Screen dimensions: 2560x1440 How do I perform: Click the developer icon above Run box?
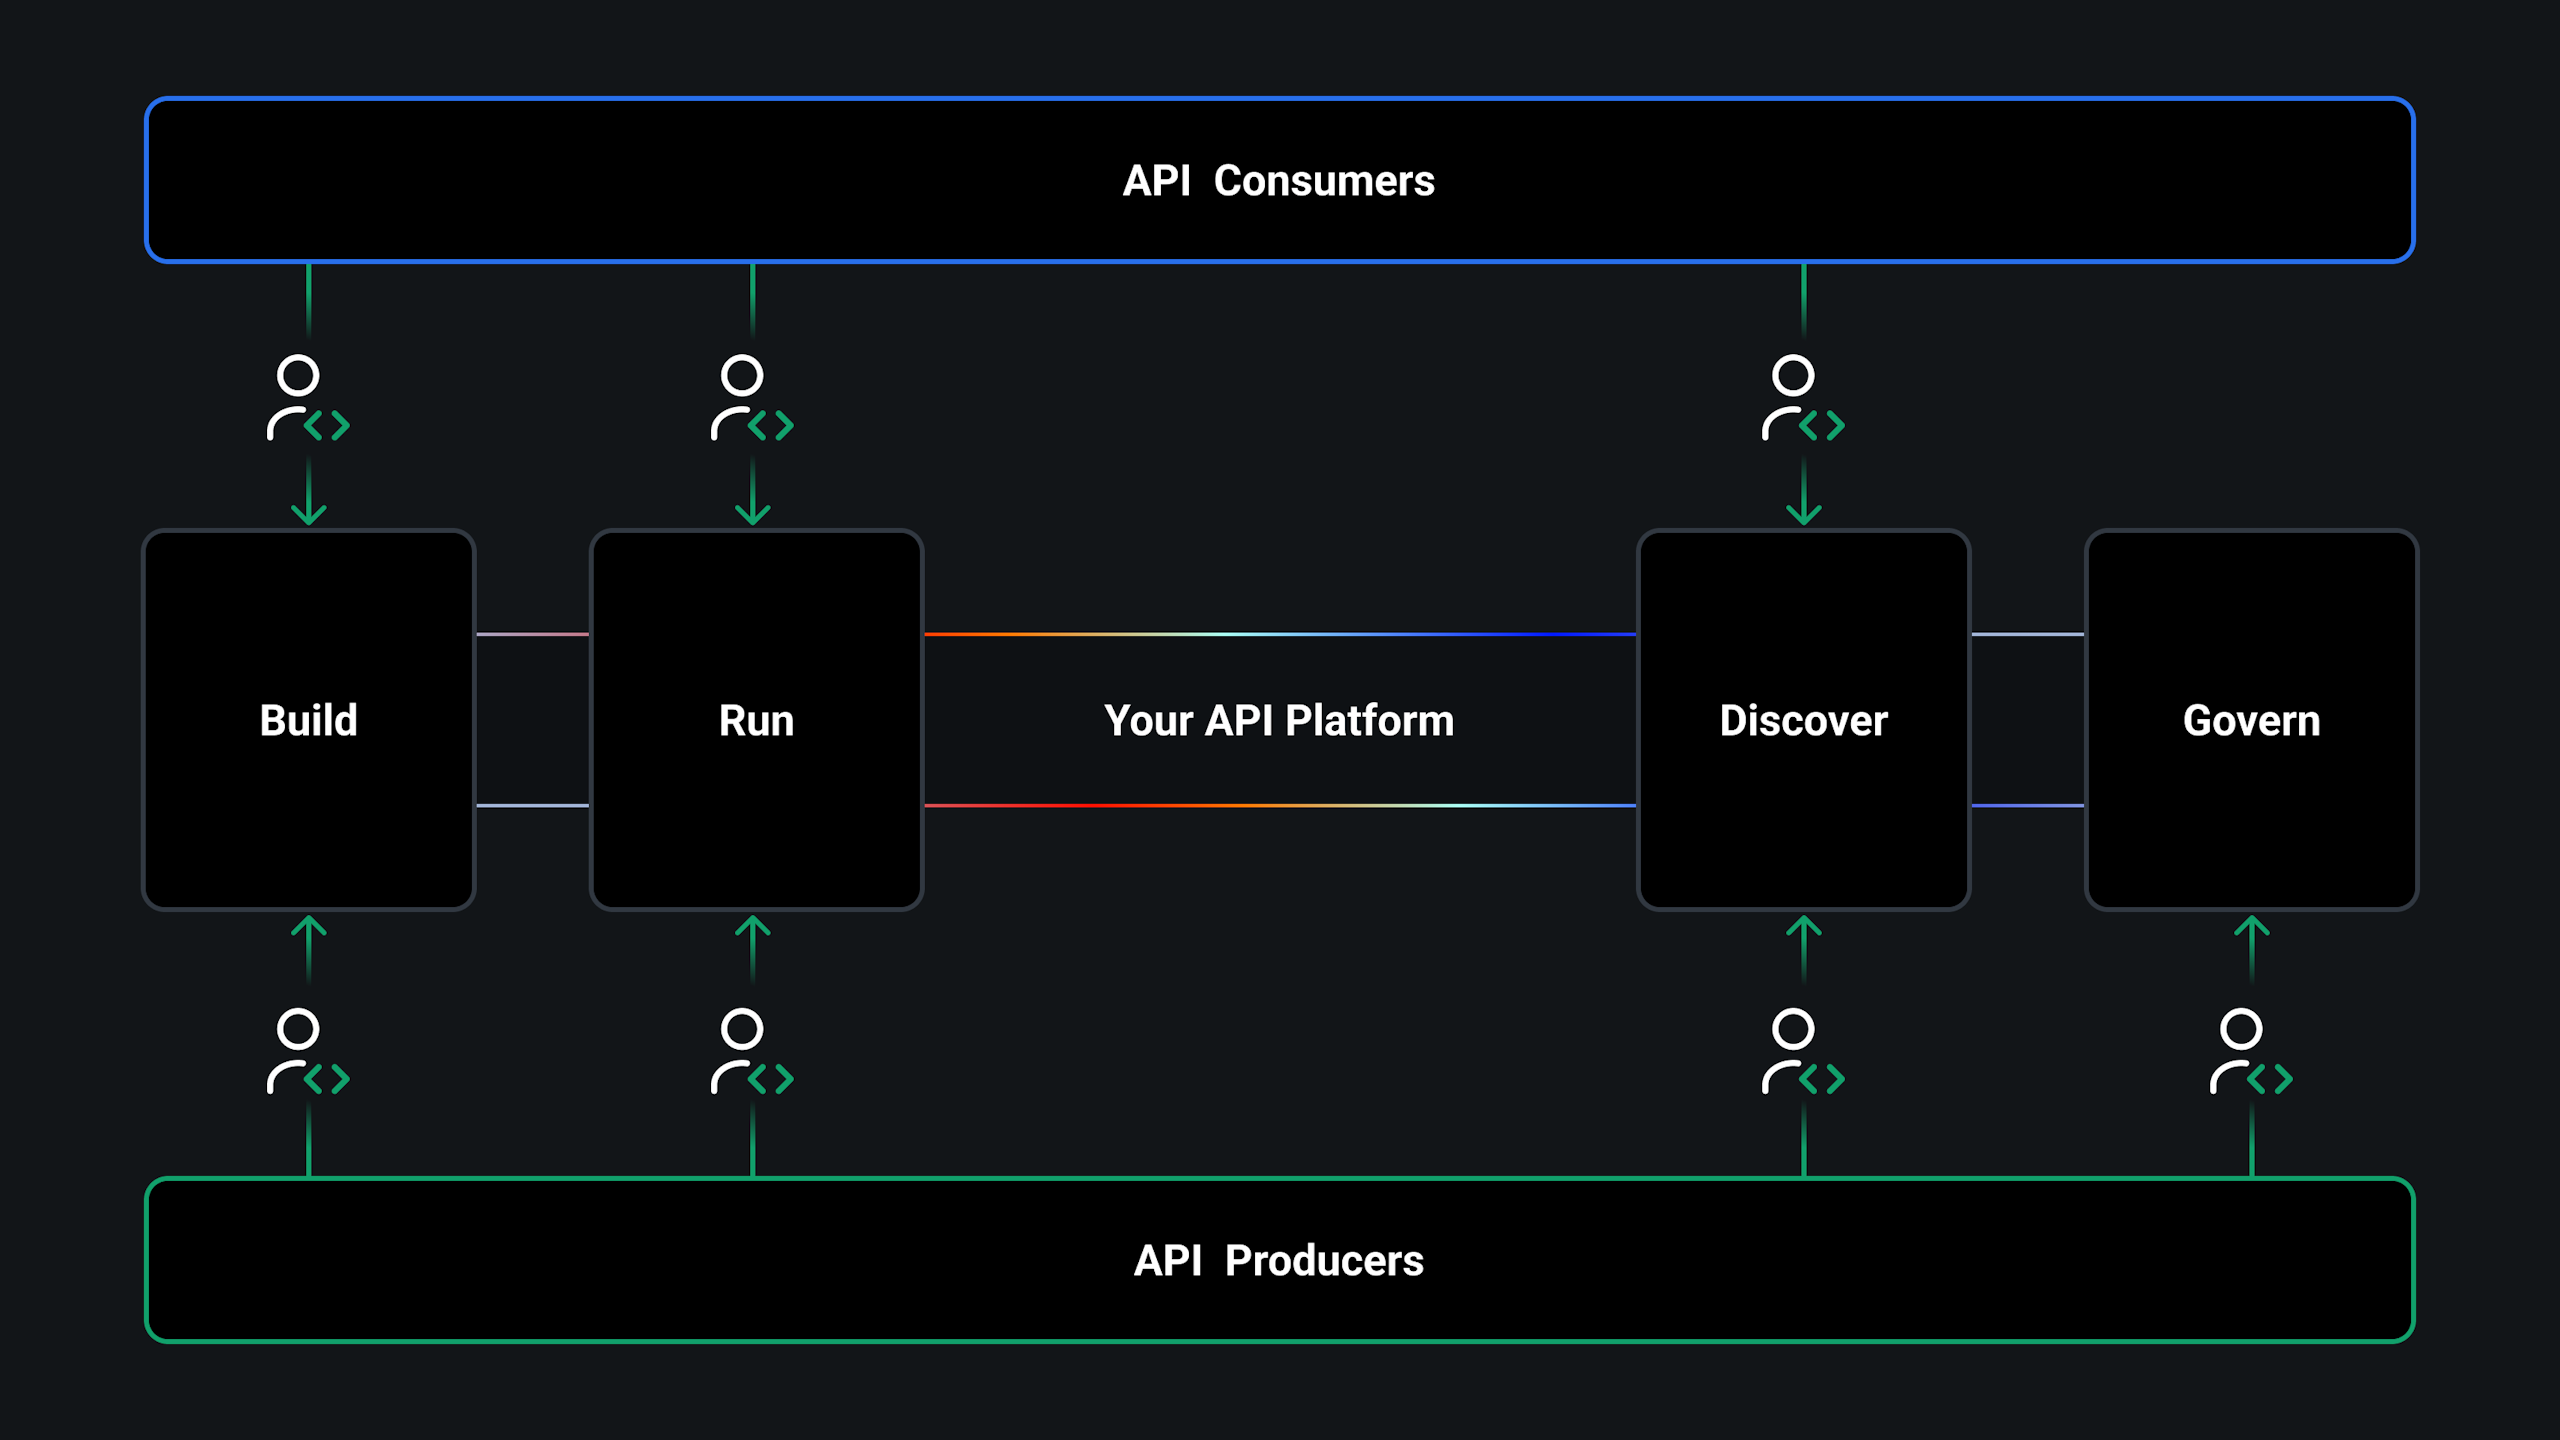pos(751,398)
